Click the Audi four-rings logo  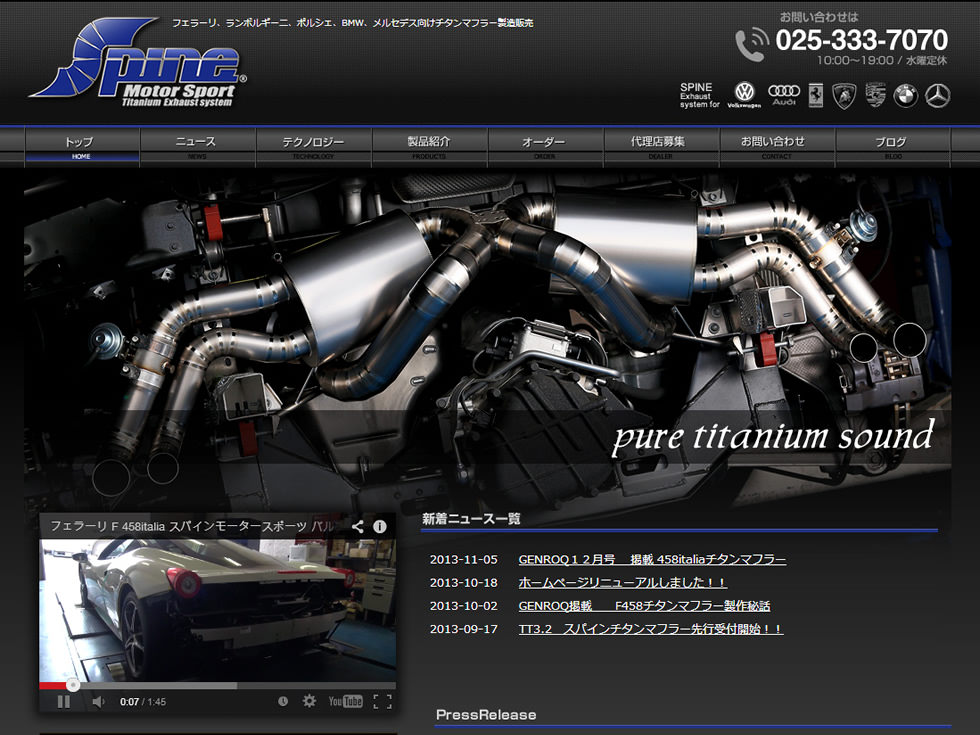point(784,94)
